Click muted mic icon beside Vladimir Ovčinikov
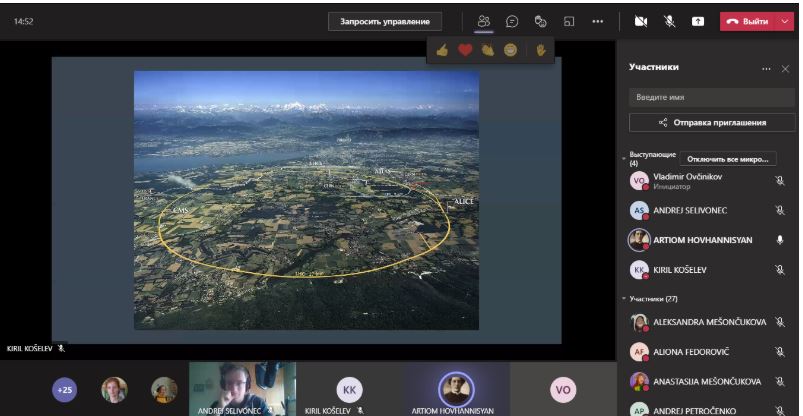 pos(779,181)
